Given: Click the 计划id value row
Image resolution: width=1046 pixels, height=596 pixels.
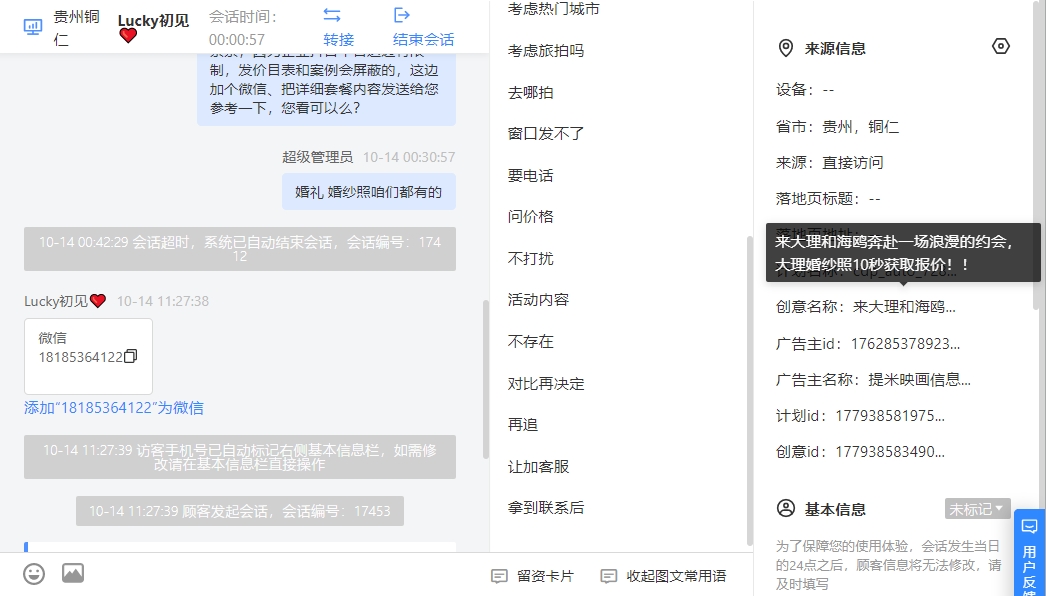Looking at the screenshot, I should click(860, 416).
